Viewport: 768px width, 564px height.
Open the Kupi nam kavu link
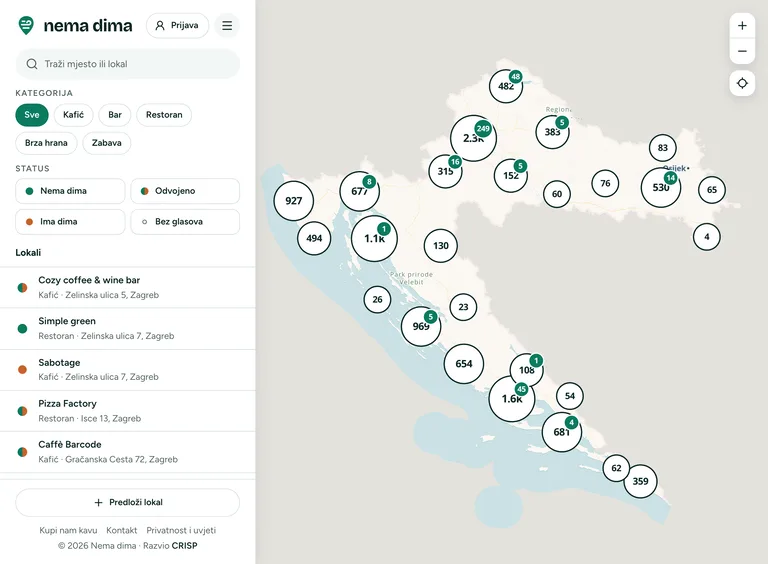(x=68, y=530)
